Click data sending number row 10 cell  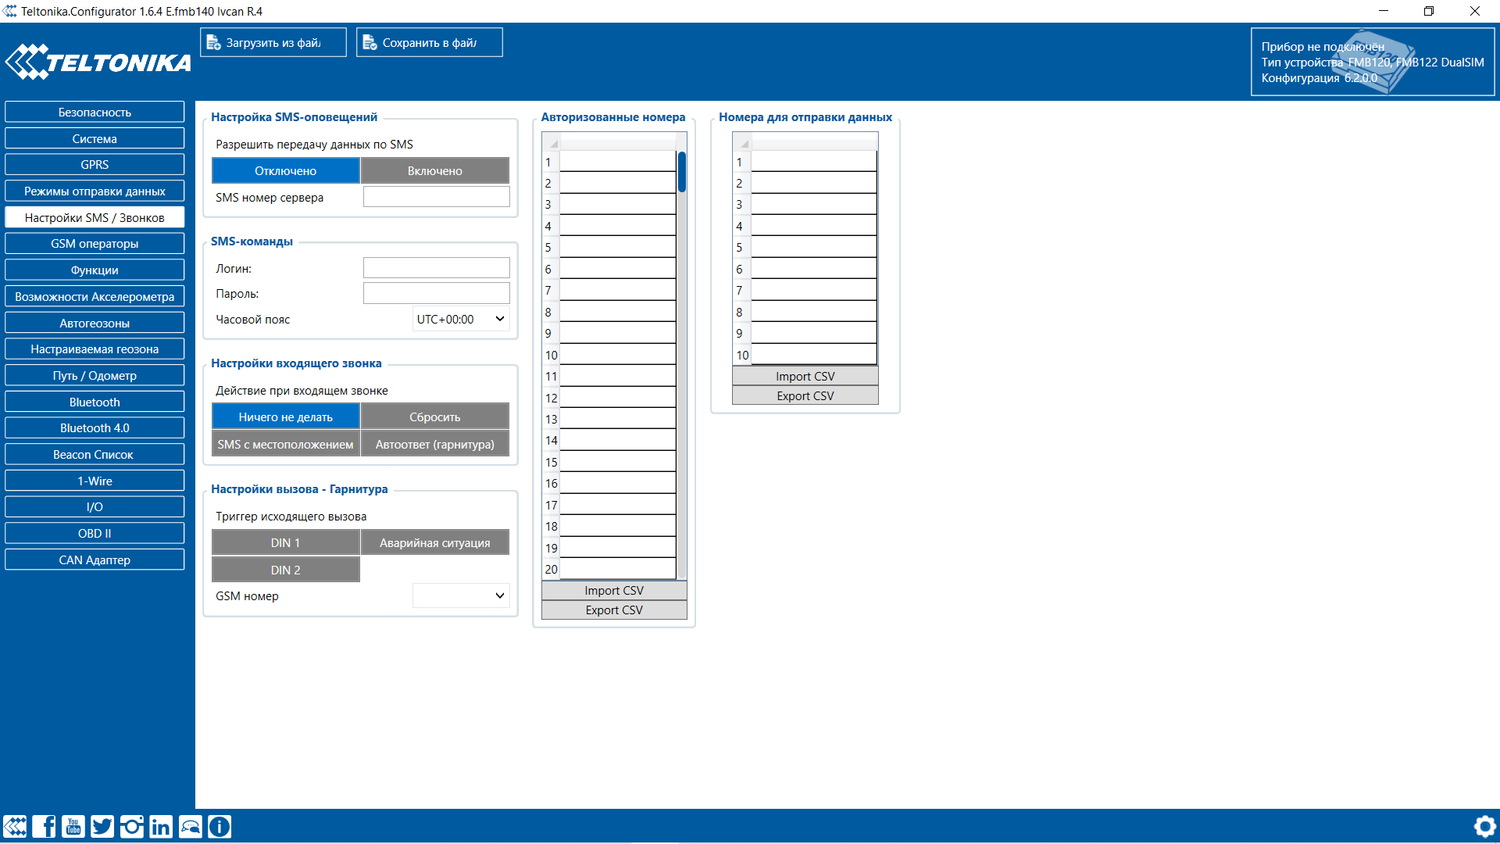[x=813, y=355]
